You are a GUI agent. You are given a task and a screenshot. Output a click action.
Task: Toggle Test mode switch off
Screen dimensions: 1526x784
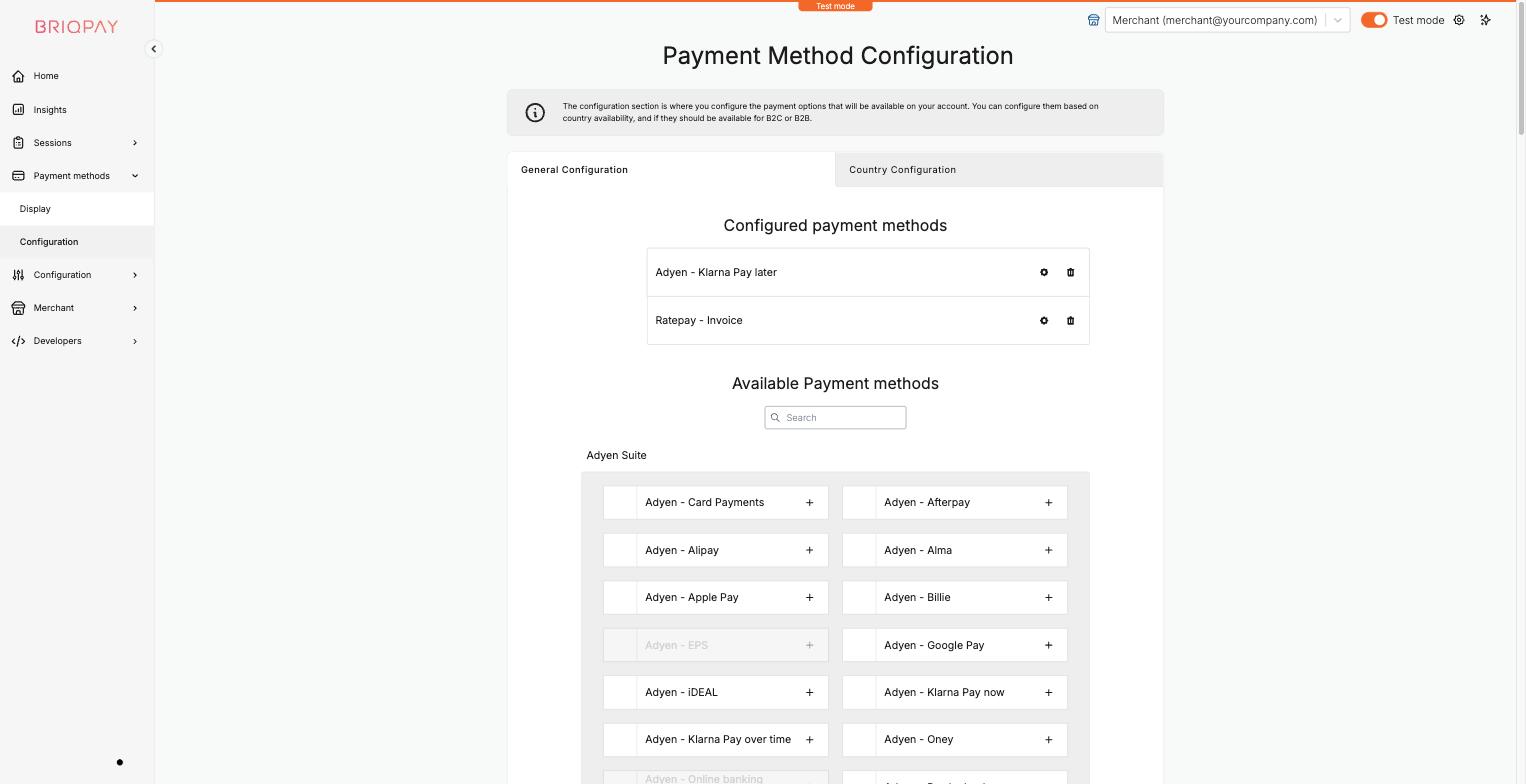click(x=1374, y=20)
